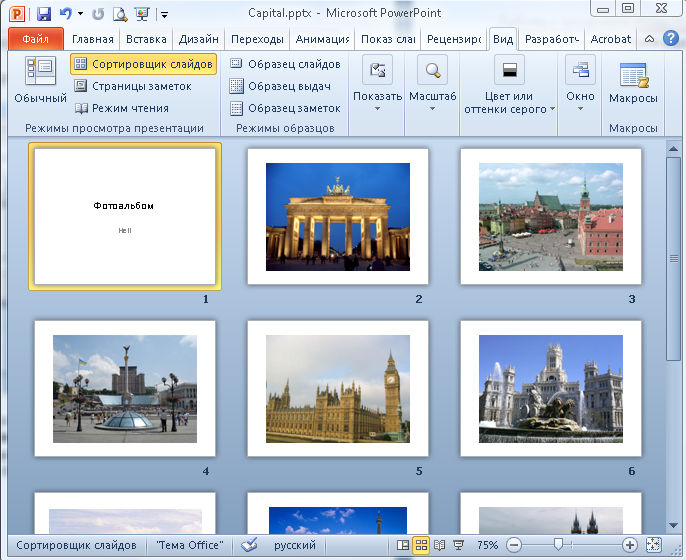This screenshot has height=560, width=686.
Task: Click the PowerPoint application icon
Action: click(x=17, y=14)
